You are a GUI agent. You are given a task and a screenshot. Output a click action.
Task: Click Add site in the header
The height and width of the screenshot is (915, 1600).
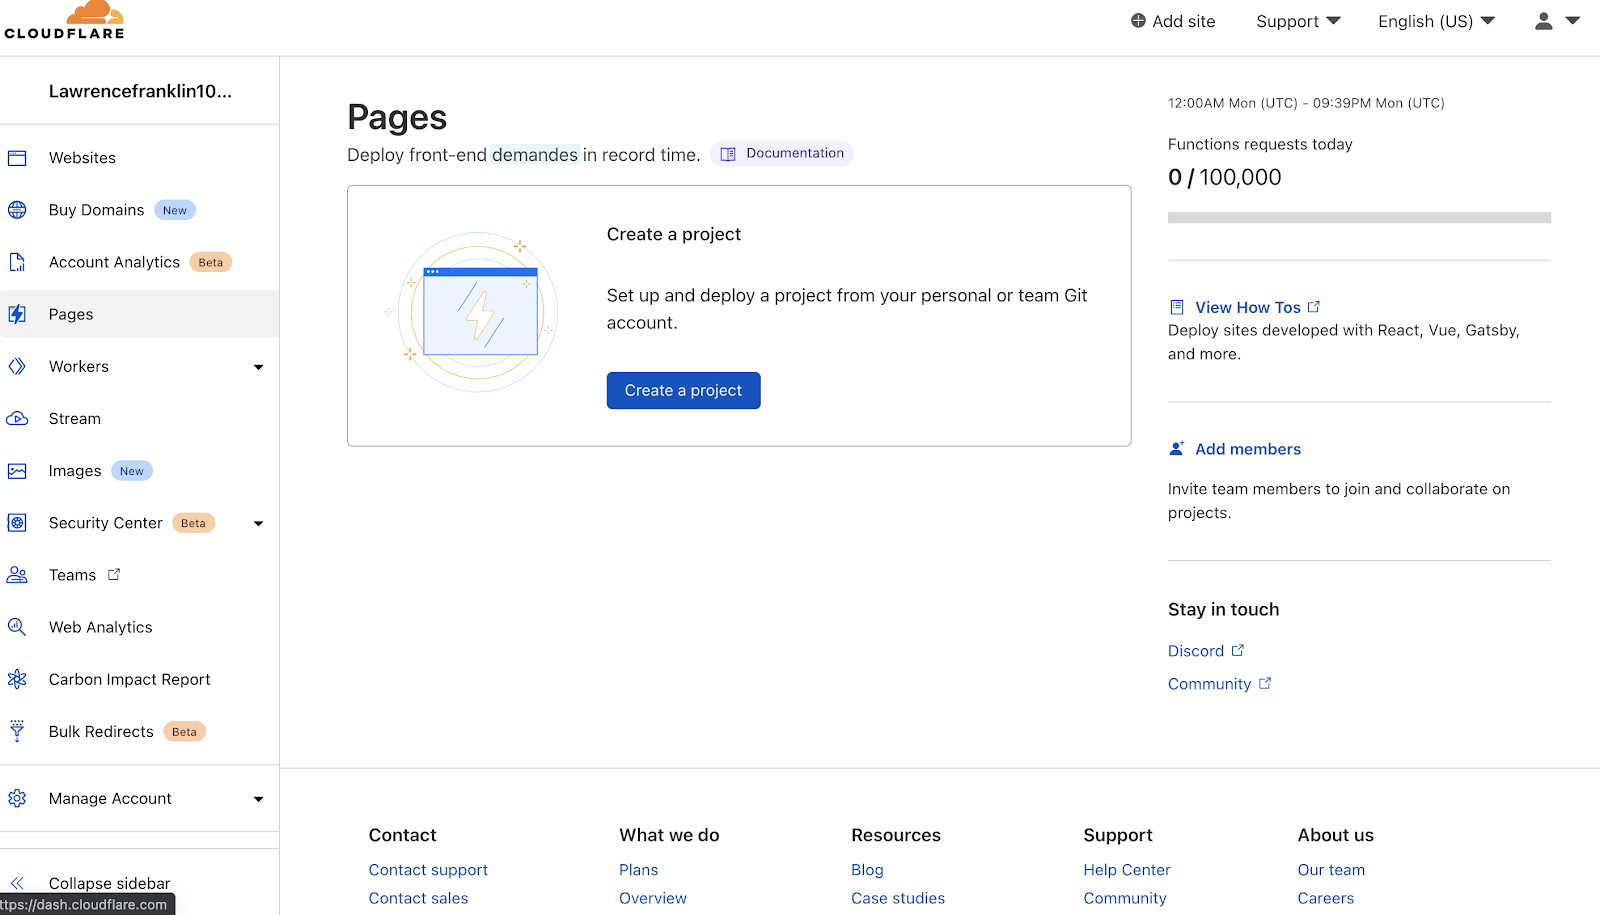pos(1173,21)
